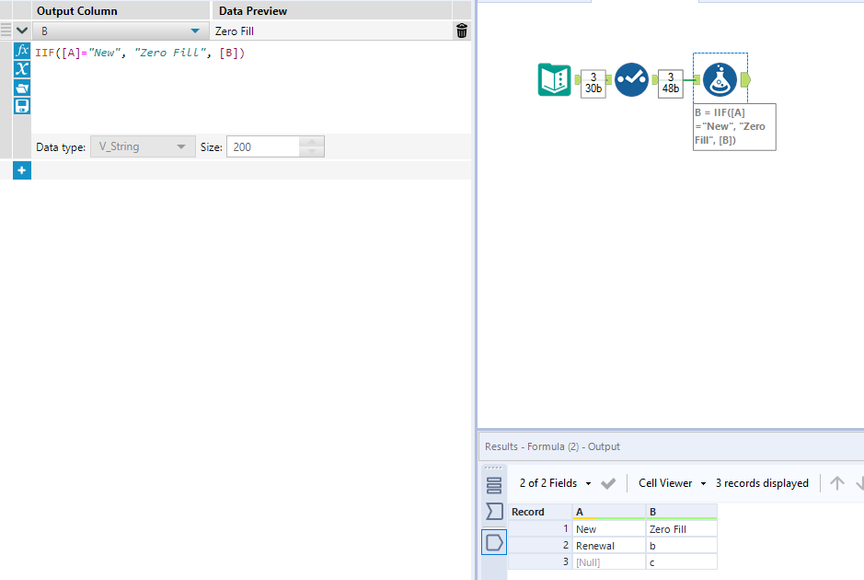864x580 pixels.
Task: Open the 2 of 2 Fields dropdown
Action: pyautogui.click(x=555, y=483)
